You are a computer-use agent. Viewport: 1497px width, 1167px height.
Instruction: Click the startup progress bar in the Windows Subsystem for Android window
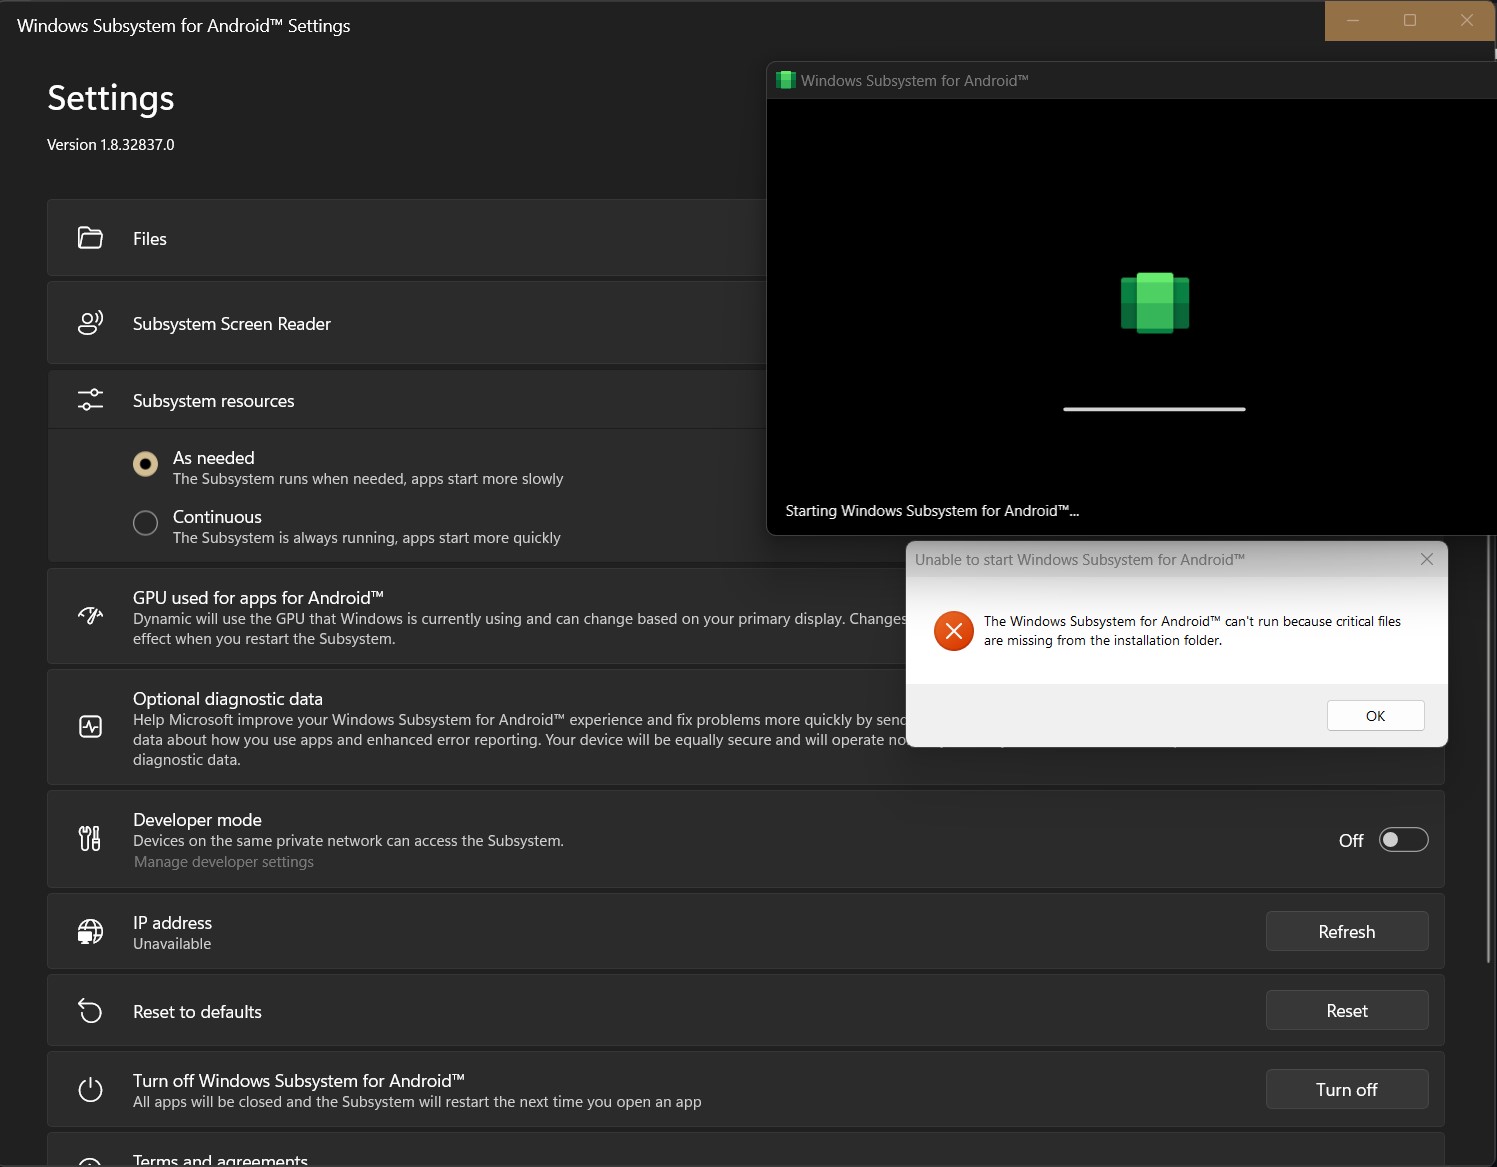(1154, 409)
